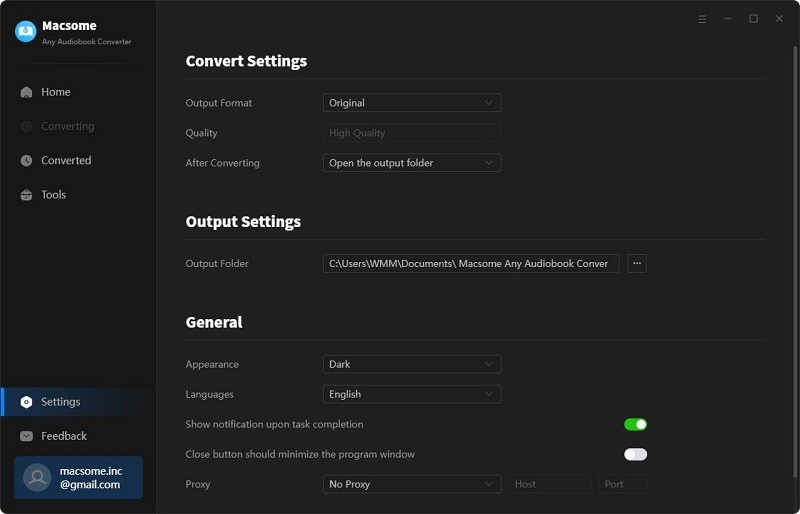Open the Output Format dropdown
The height and width of the screenshot is (514, 800).
tap(412, 103)
